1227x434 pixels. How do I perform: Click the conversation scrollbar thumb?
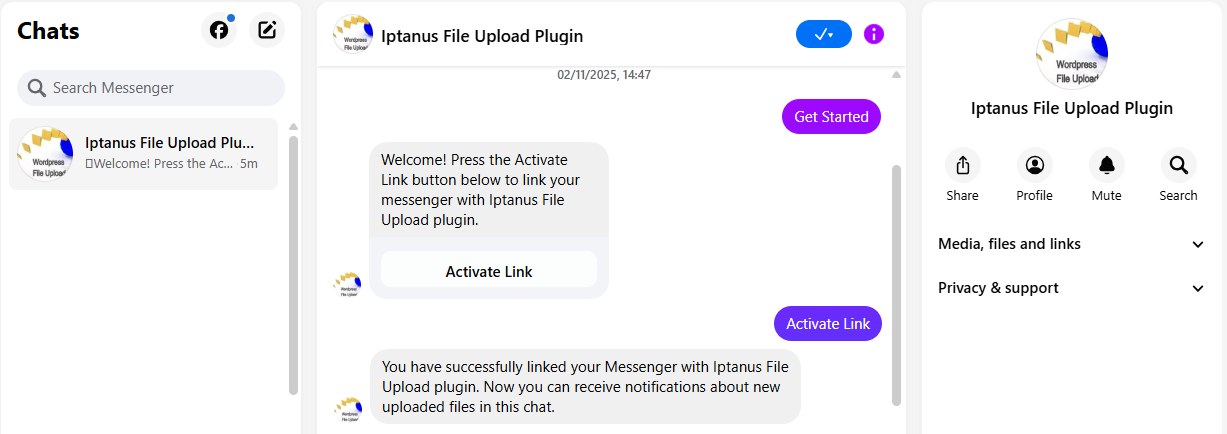click(897, 285)
